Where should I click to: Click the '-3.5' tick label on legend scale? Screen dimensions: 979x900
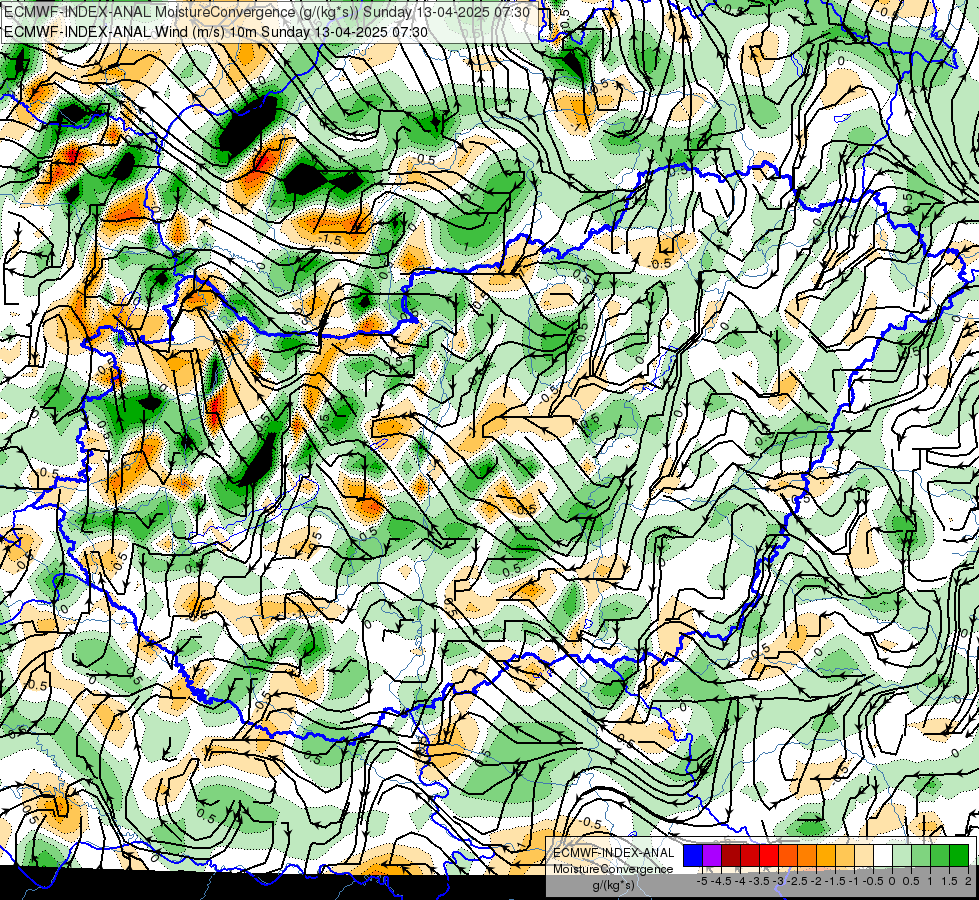click(759, 881)
